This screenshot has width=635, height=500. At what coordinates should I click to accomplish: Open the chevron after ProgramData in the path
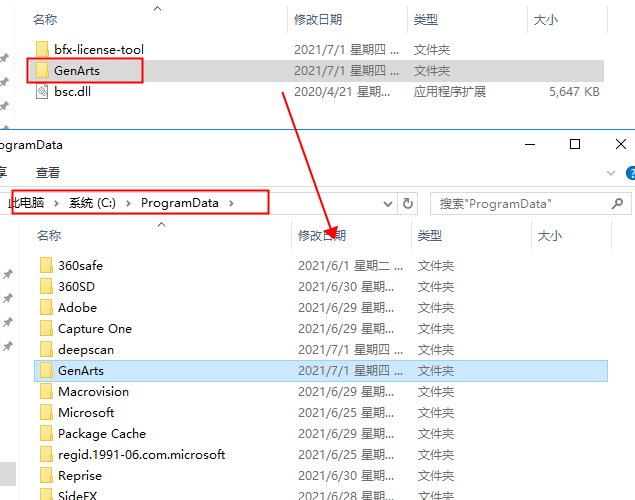231,203
